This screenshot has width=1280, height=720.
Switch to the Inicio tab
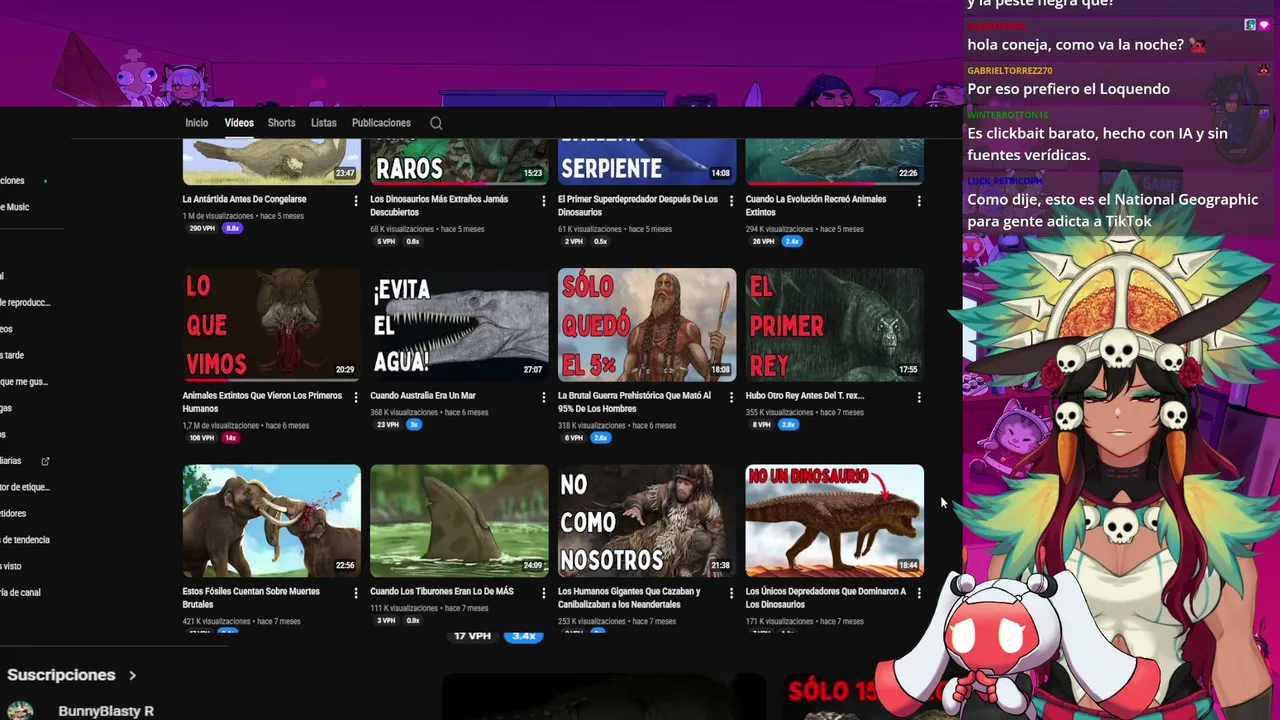(197, 123)
